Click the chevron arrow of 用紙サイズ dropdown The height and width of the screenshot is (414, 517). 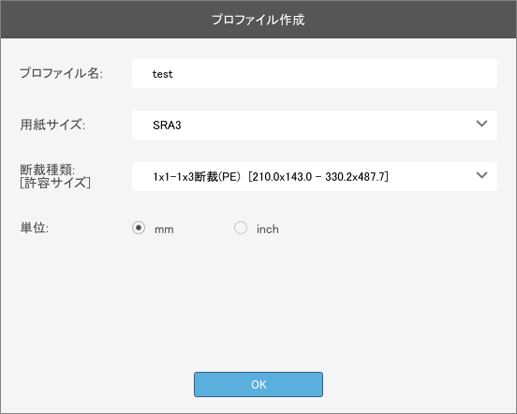pyautogui.click(x=482, y=124)
